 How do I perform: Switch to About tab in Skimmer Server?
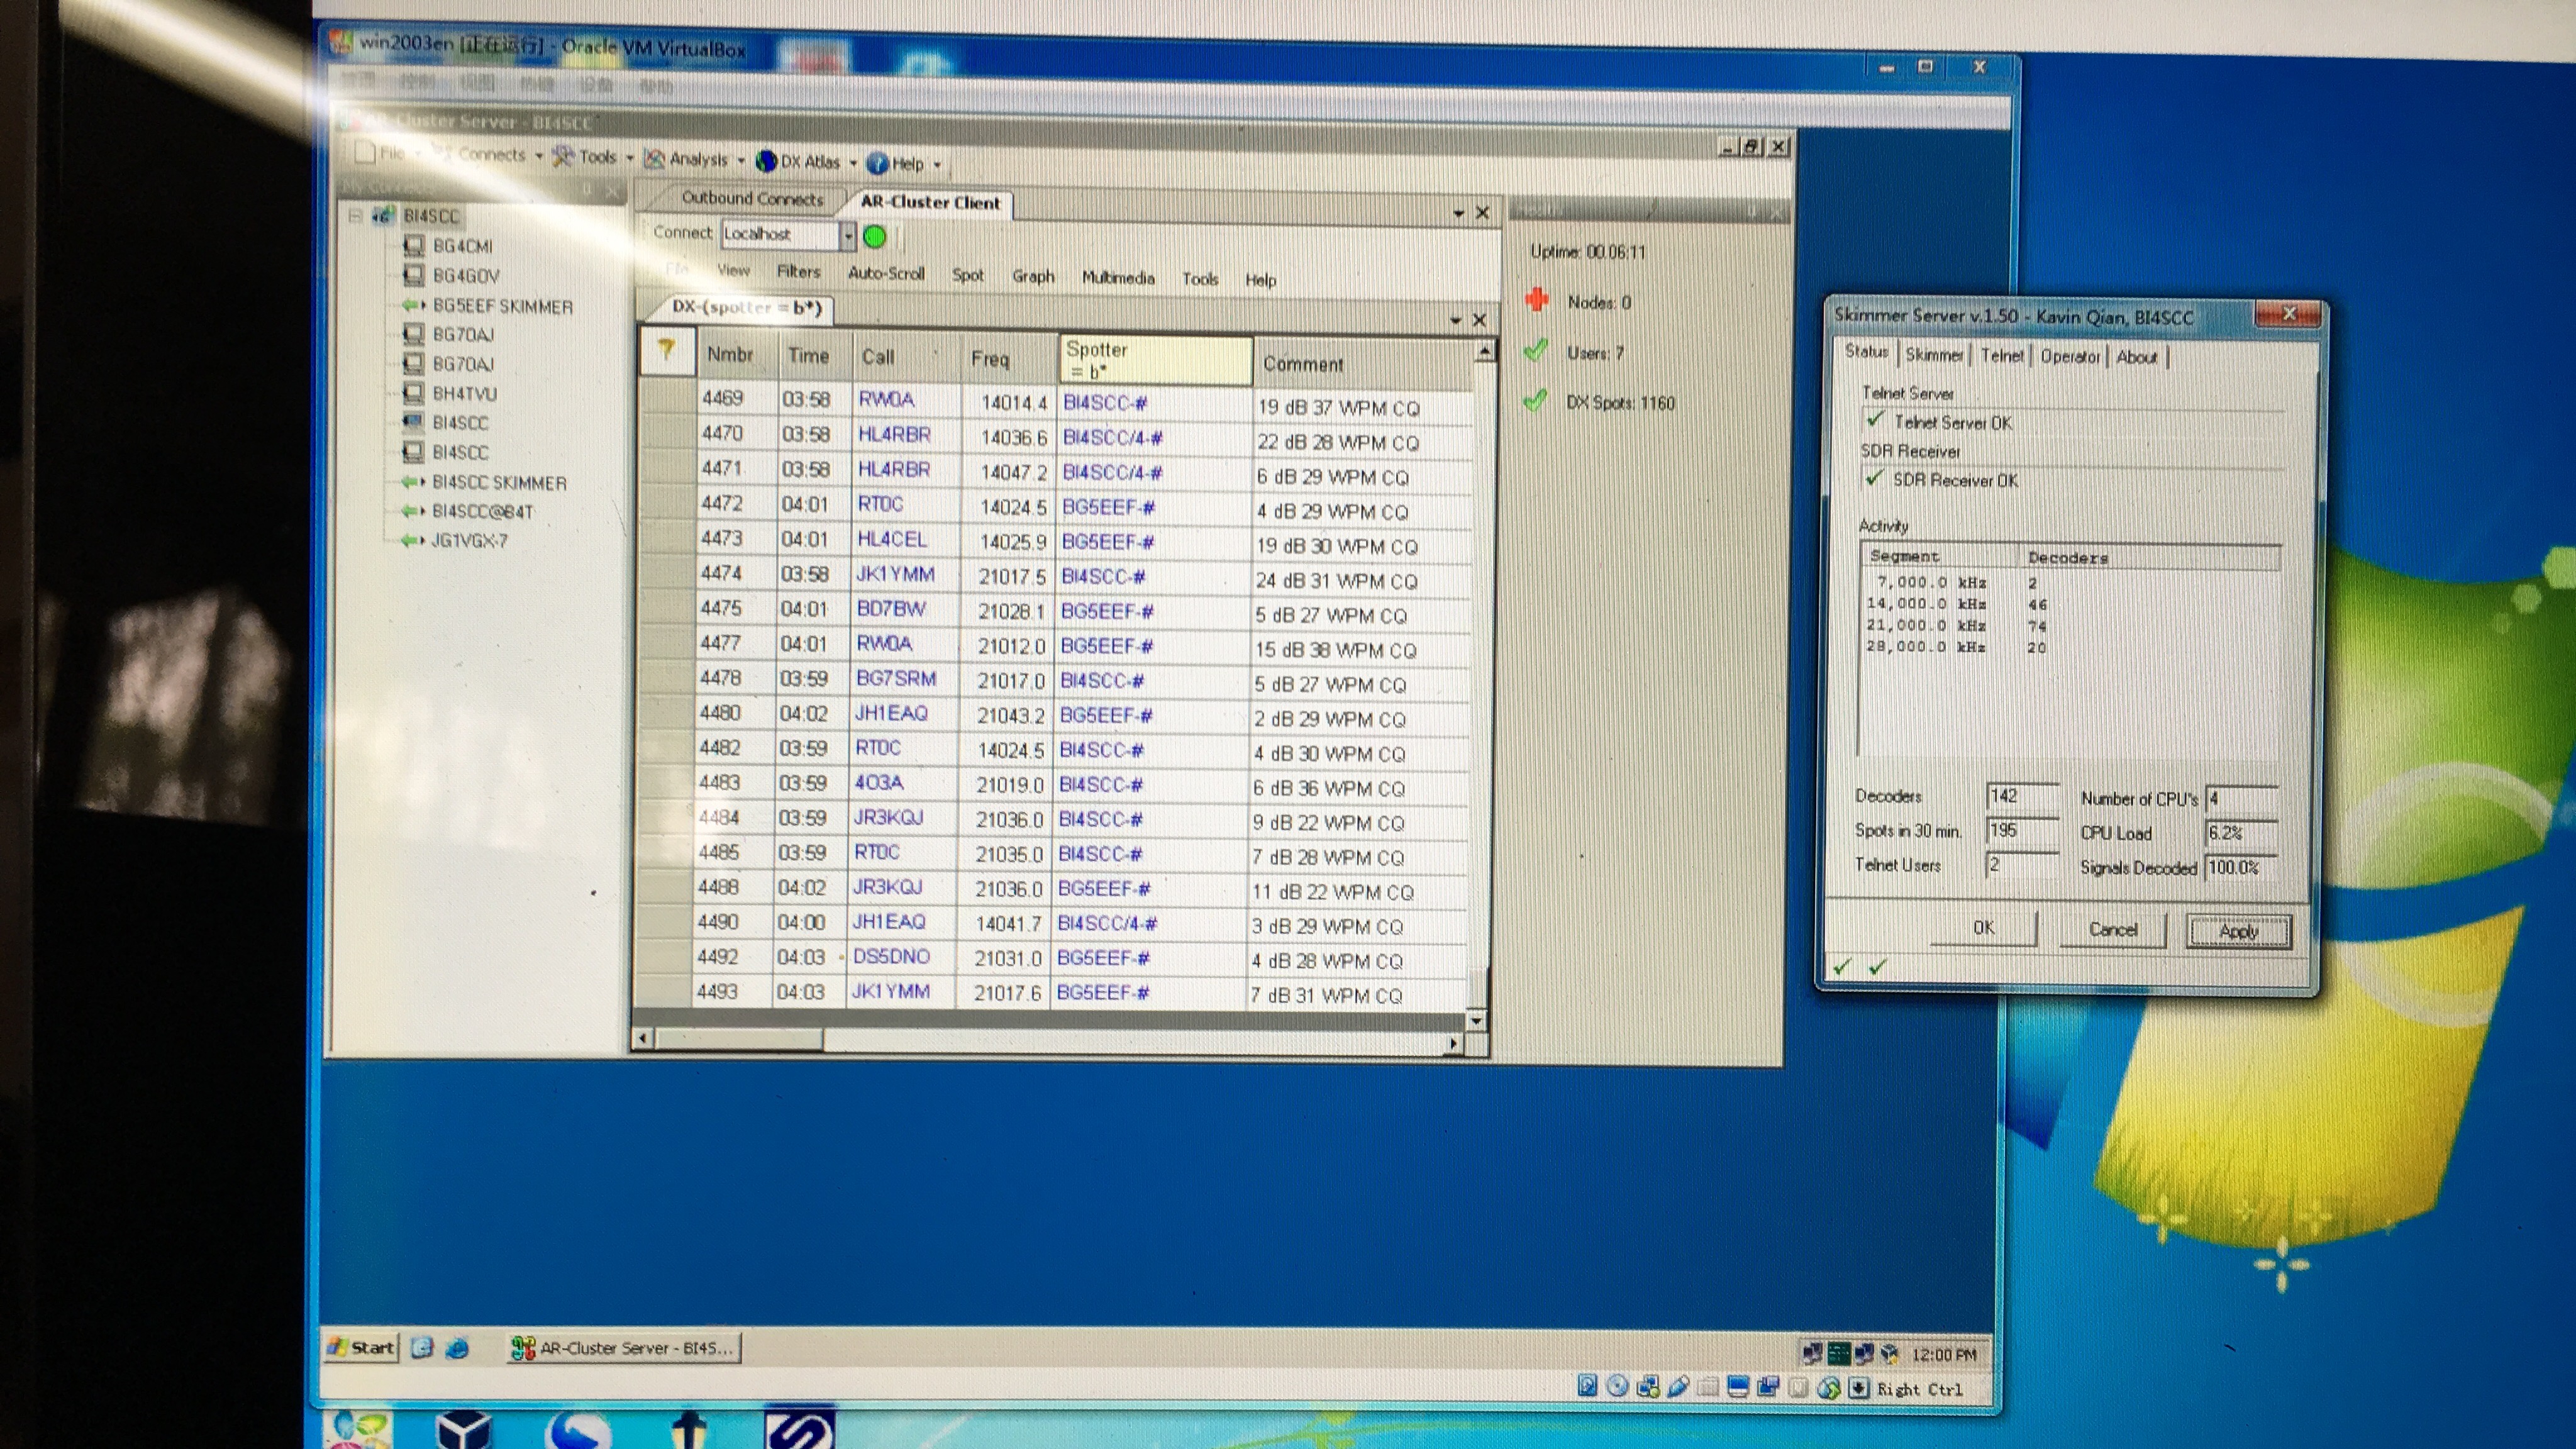(x=2136, y=357)
